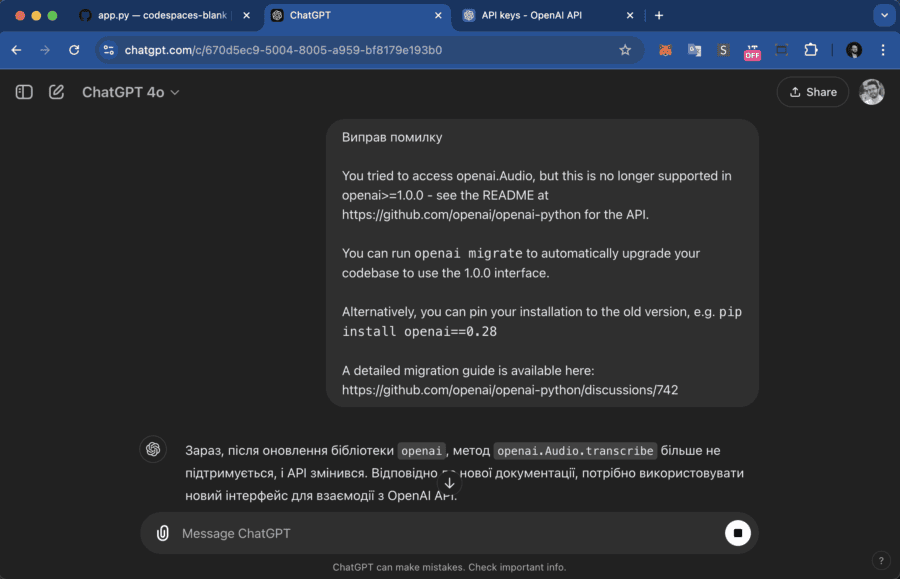Start a new chat with pencil icon

[56, 92]
